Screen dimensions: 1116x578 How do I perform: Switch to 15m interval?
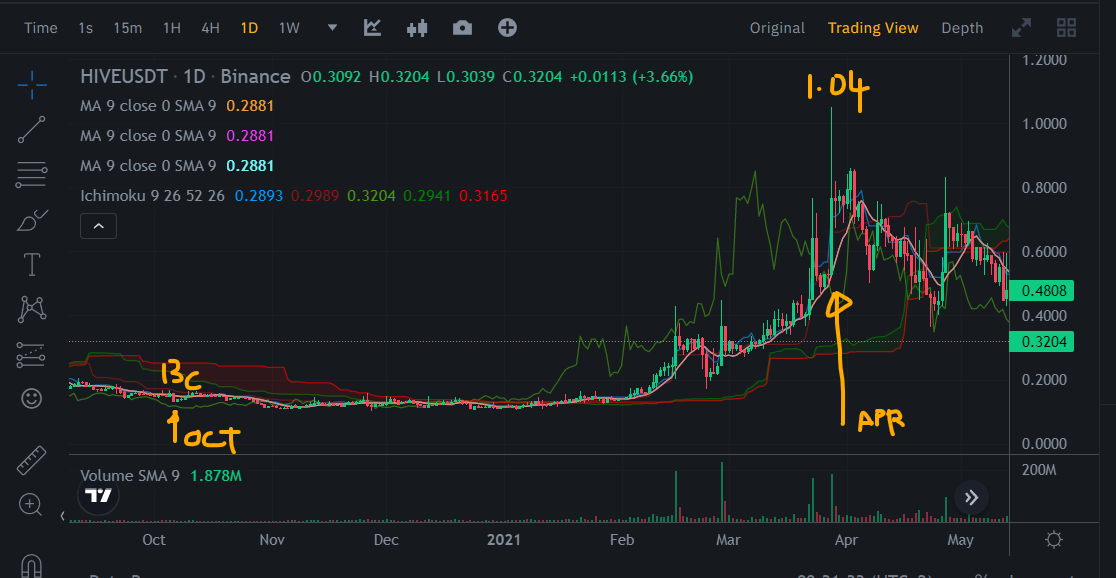point(127,28)
